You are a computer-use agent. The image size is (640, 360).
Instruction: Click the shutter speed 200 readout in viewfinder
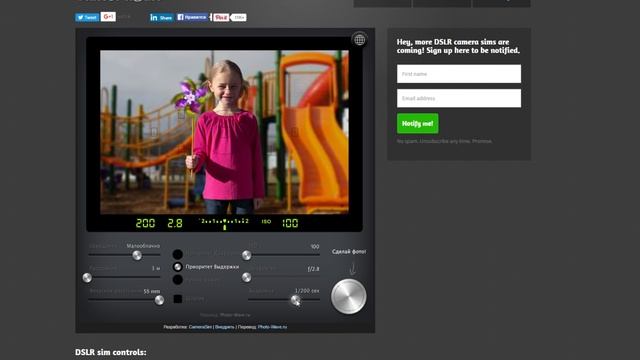click(145, 223)
